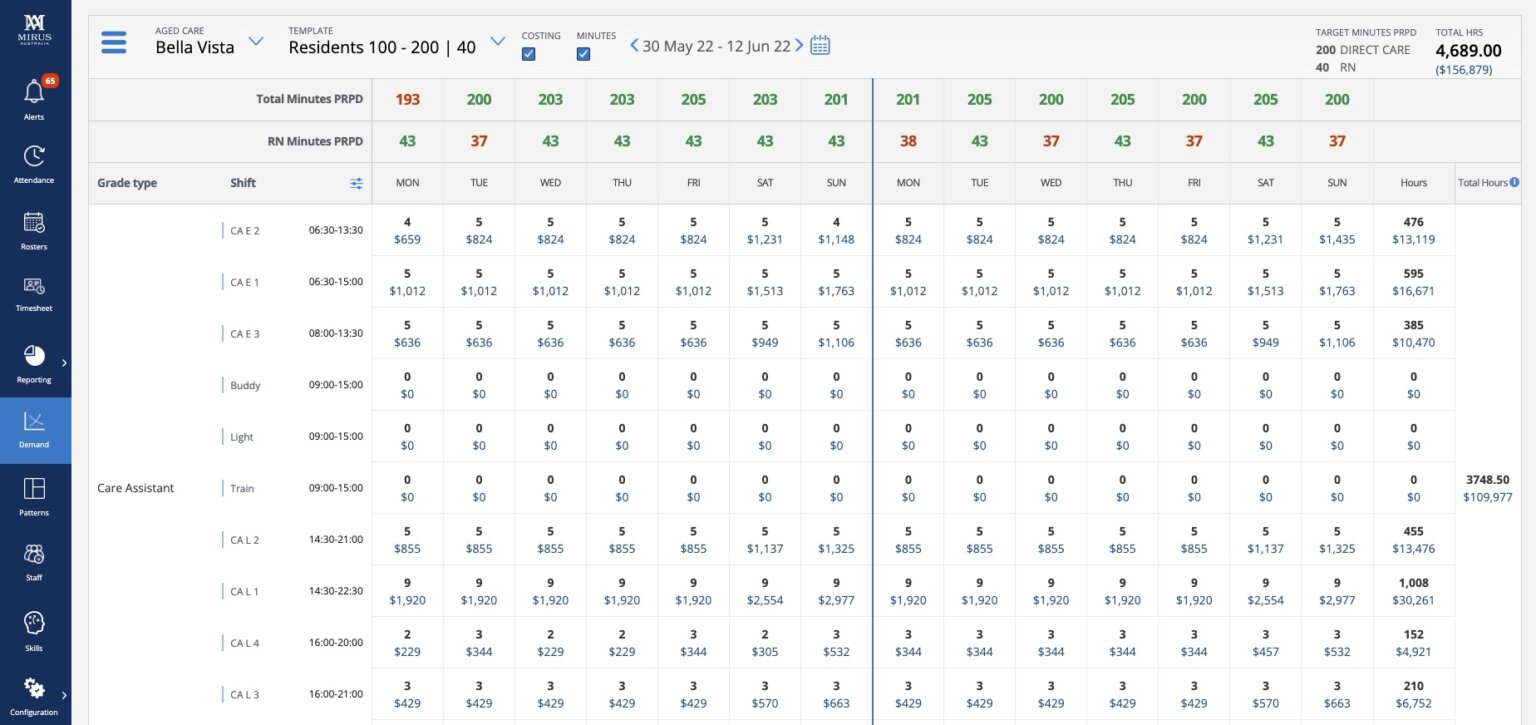Screen dimensions: 1536x725
Task: Go to Attendance in the sidebar
Action: click(34, 157)
